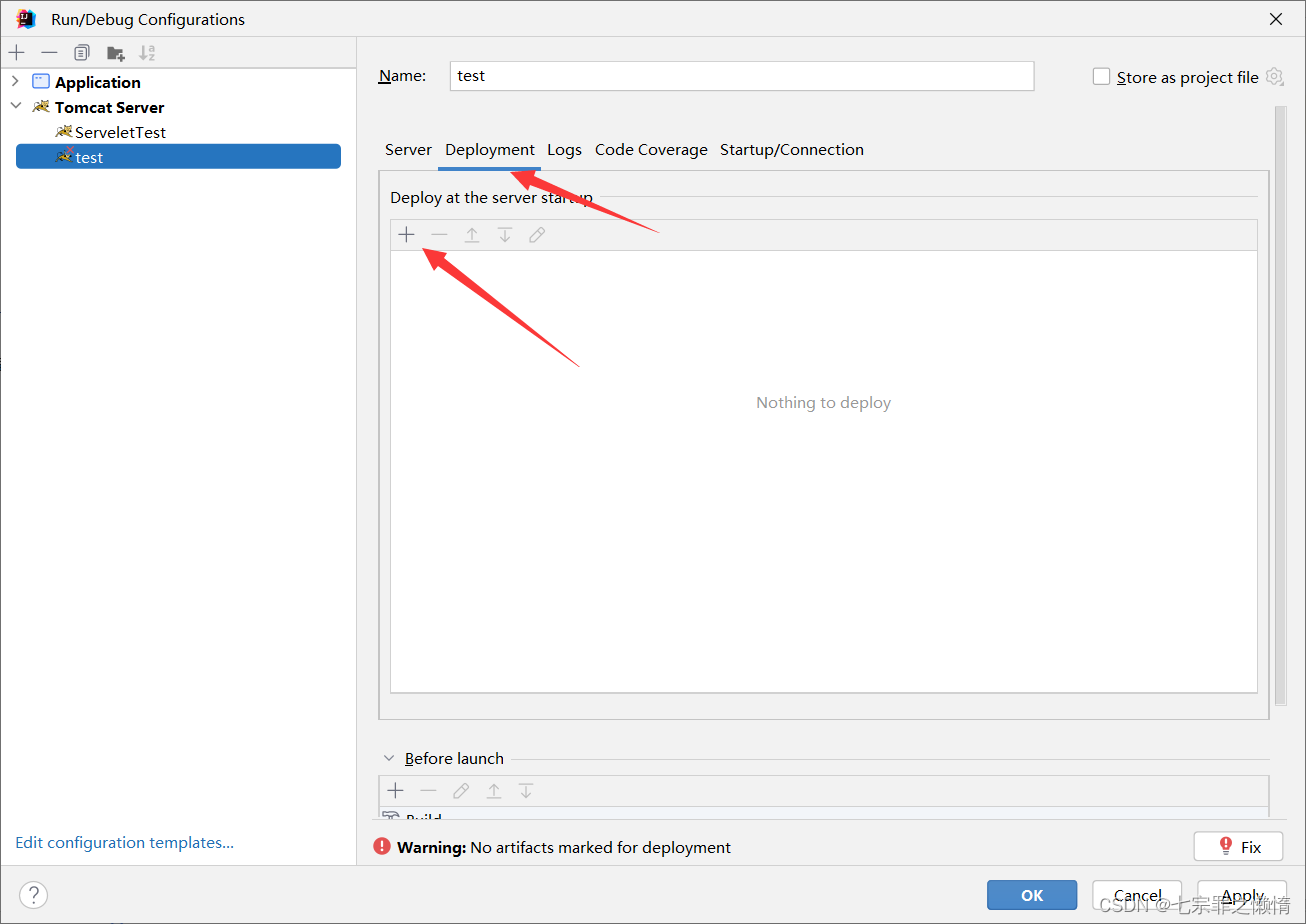The width and height of the screenshot is (1306, 924).
Task: Switch to the Server tab
Action: coord(408,150)
